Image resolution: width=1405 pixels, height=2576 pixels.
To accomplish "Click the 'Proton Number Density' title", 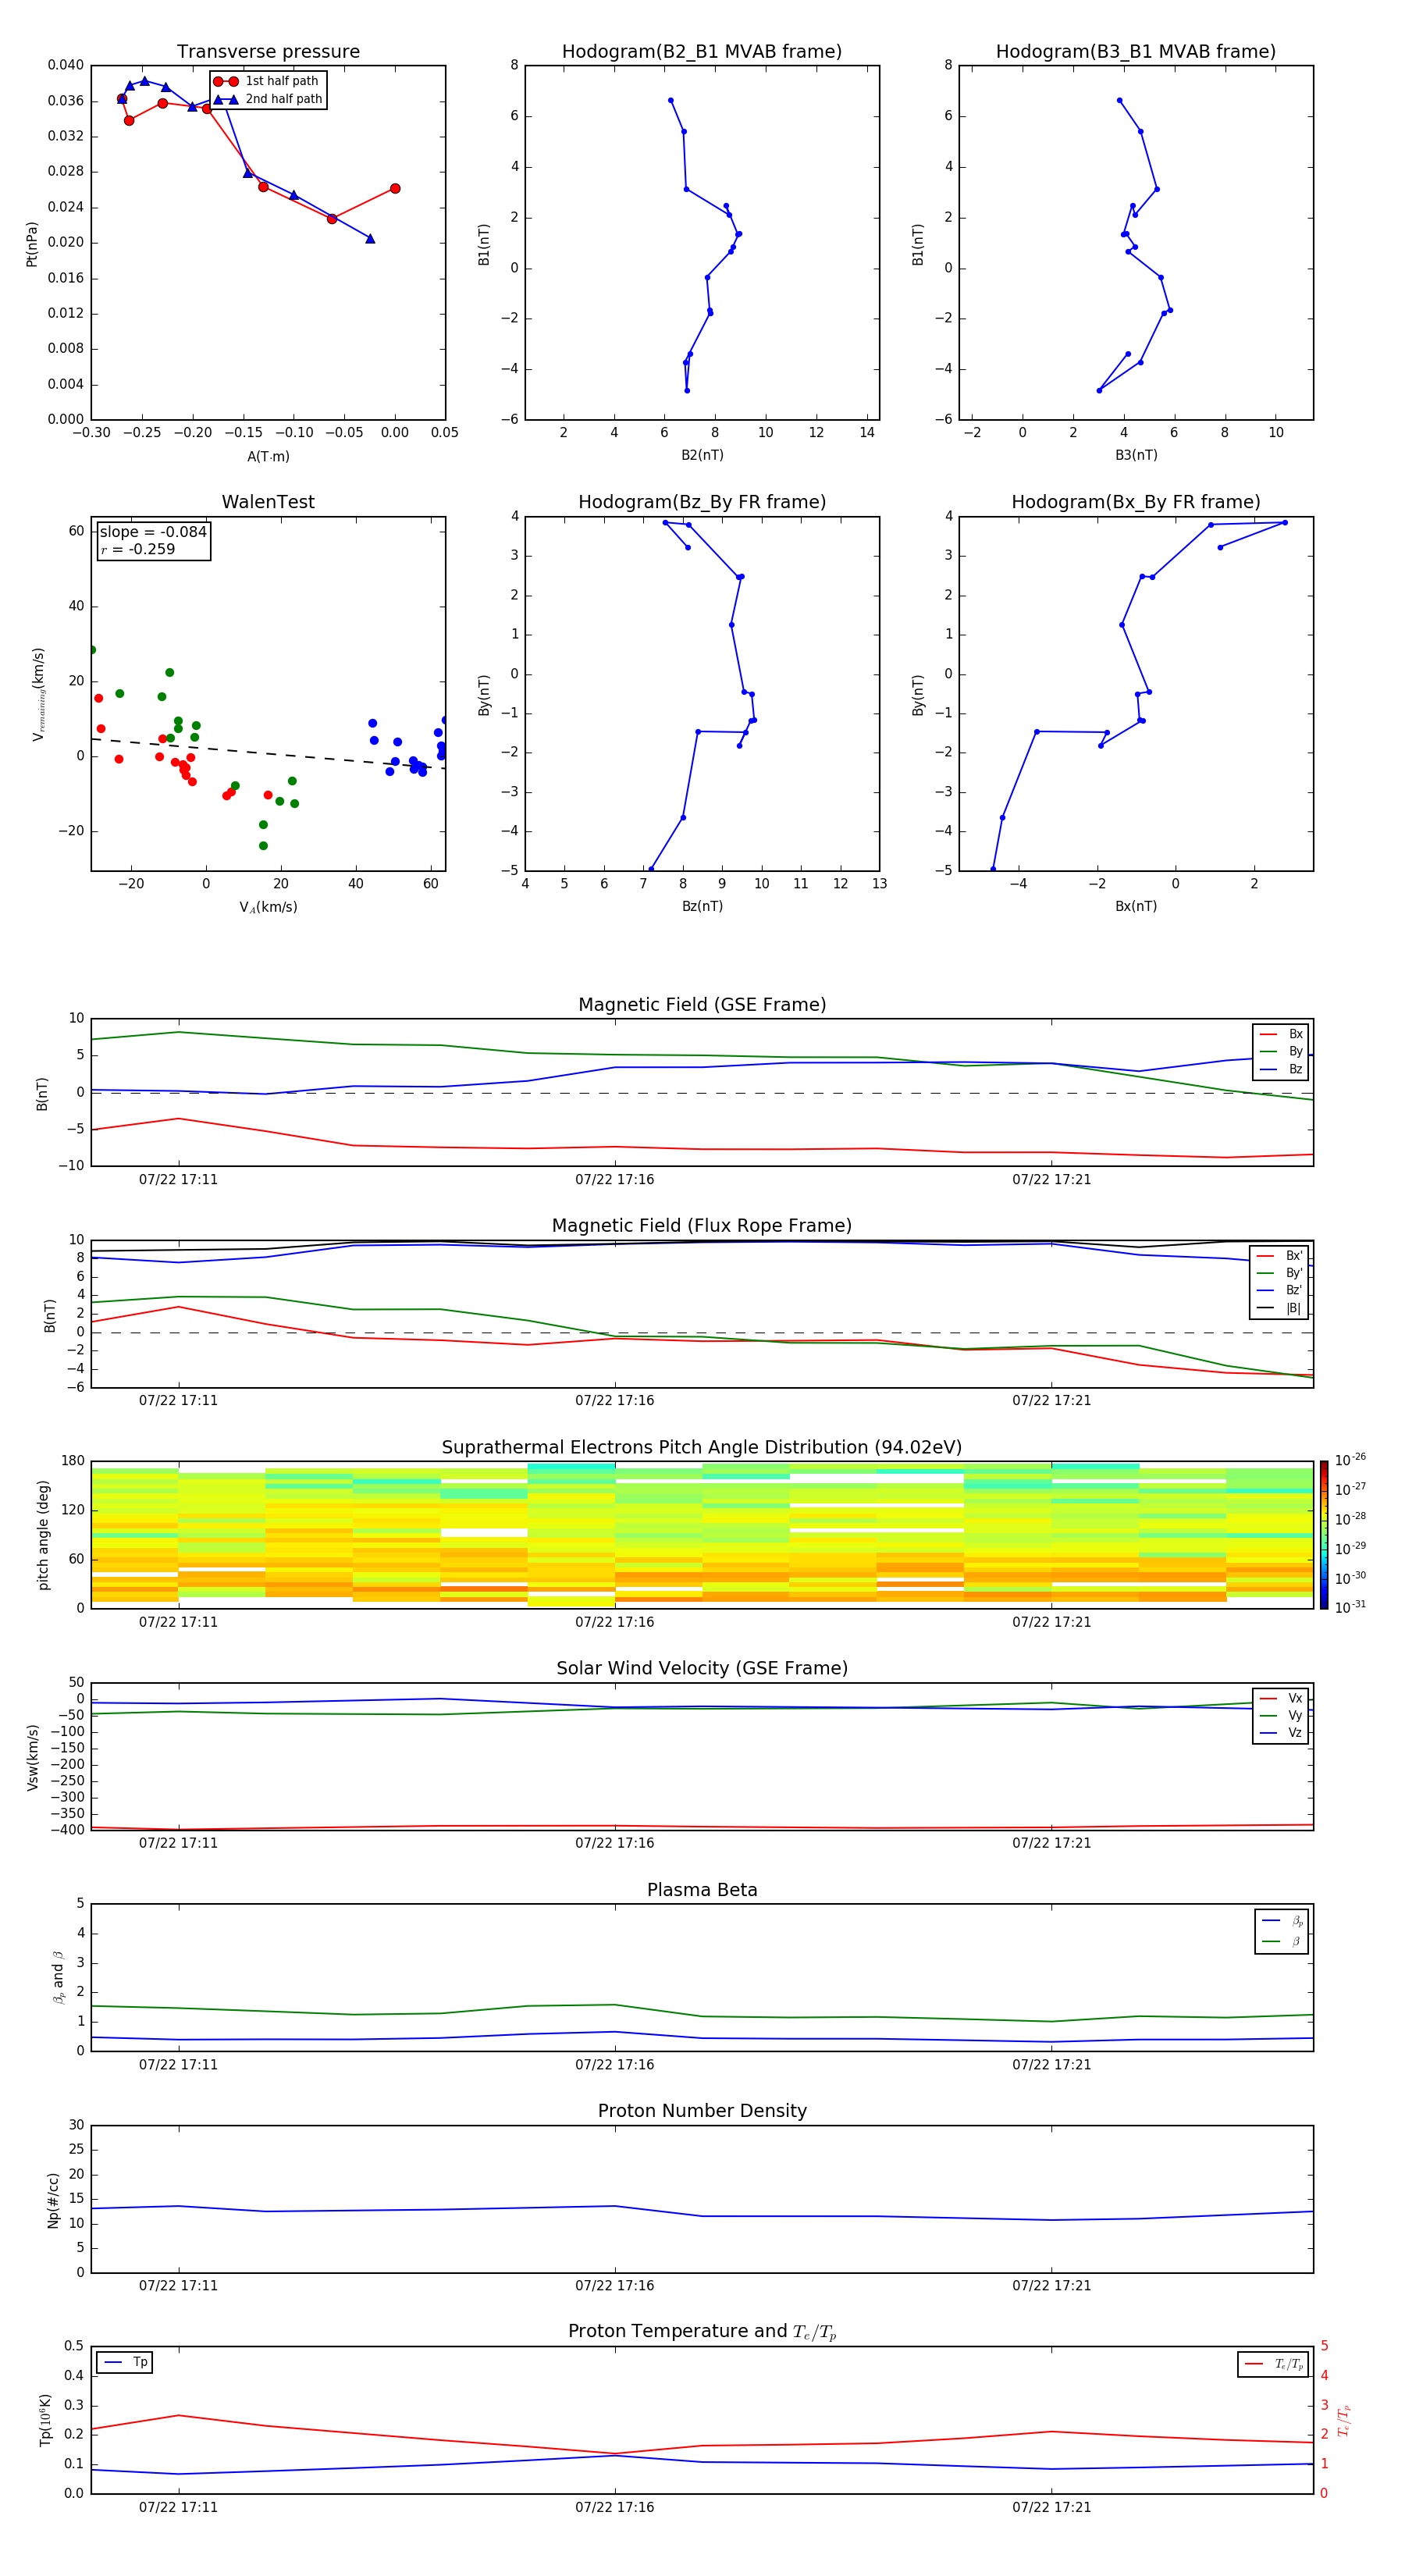I will (x=702, y=2111).
